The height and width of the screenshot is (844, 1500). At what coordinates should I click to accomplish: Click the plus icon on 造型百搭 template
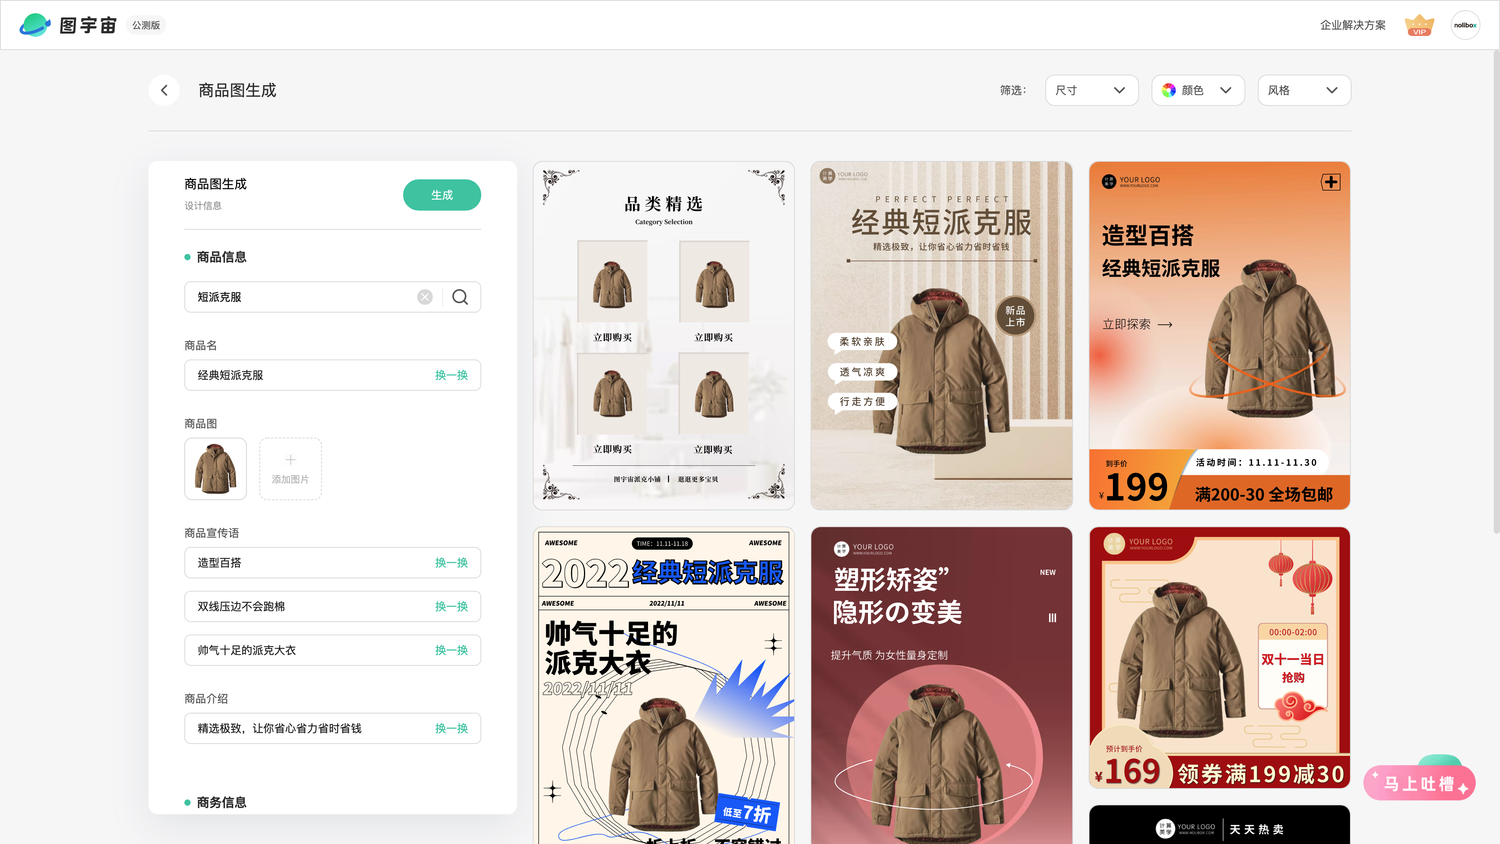[1330, 182]
